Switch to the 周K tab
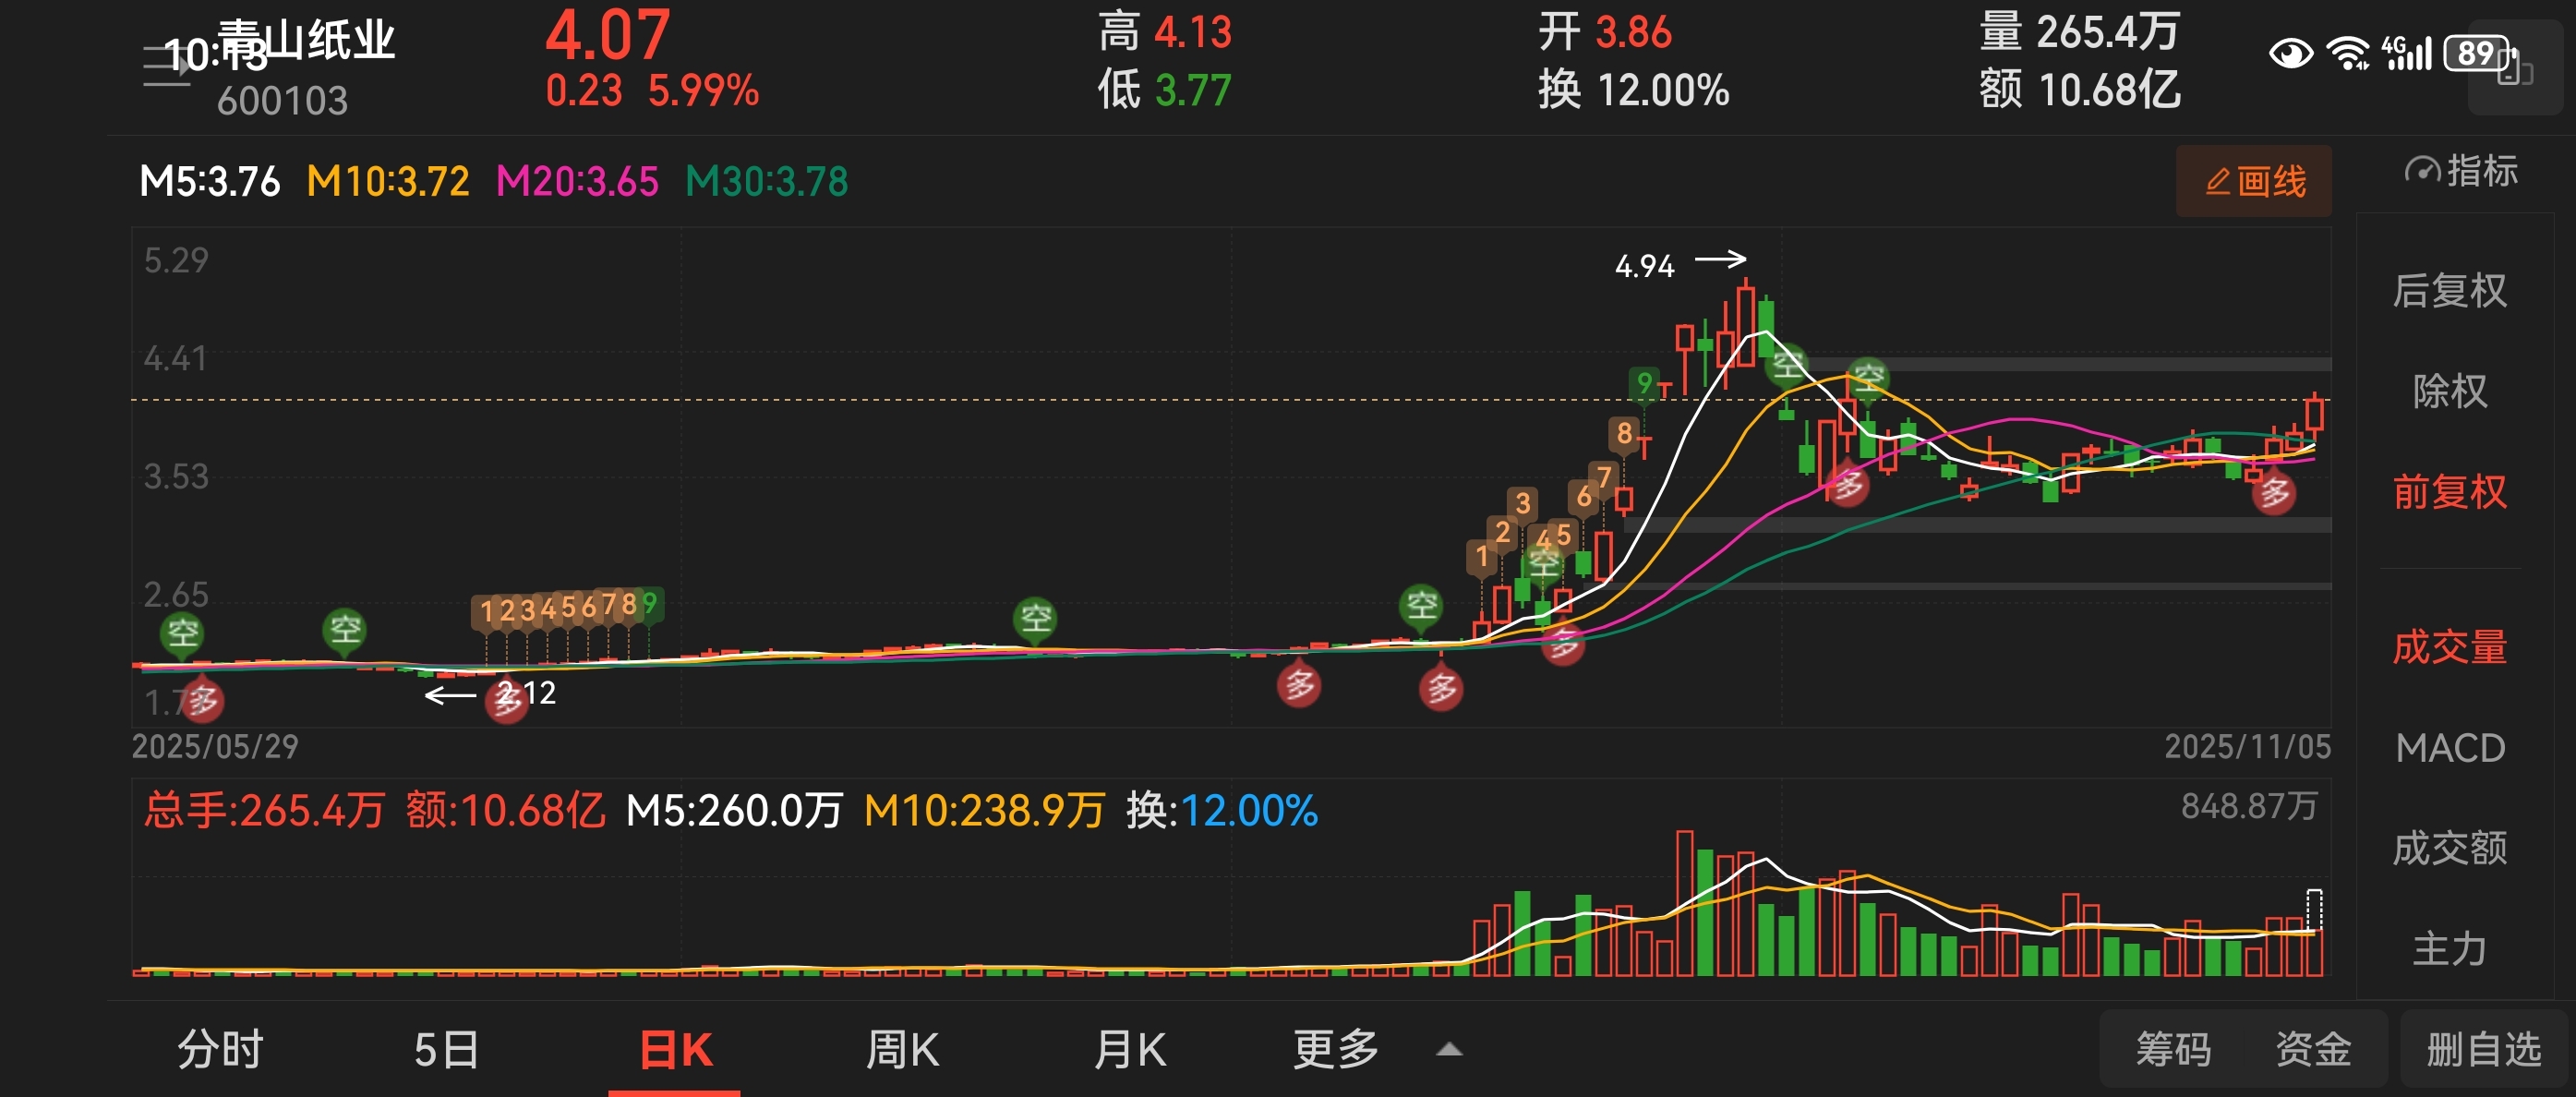This screenshot has height=1097, width=2576. tap(902, 1050)
